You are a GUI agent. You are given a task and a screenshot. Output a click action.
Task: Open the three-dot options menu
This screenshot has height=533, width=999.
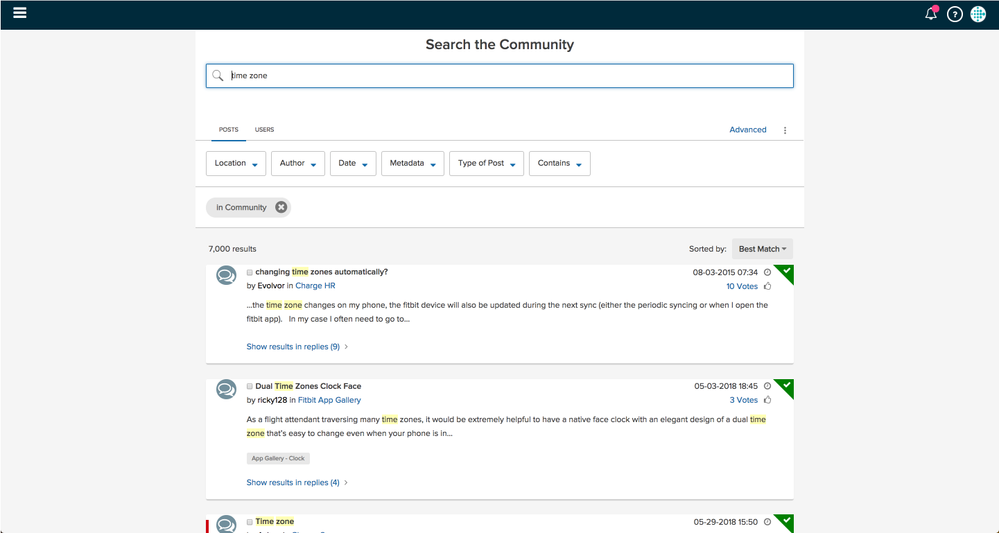point(785,130)
